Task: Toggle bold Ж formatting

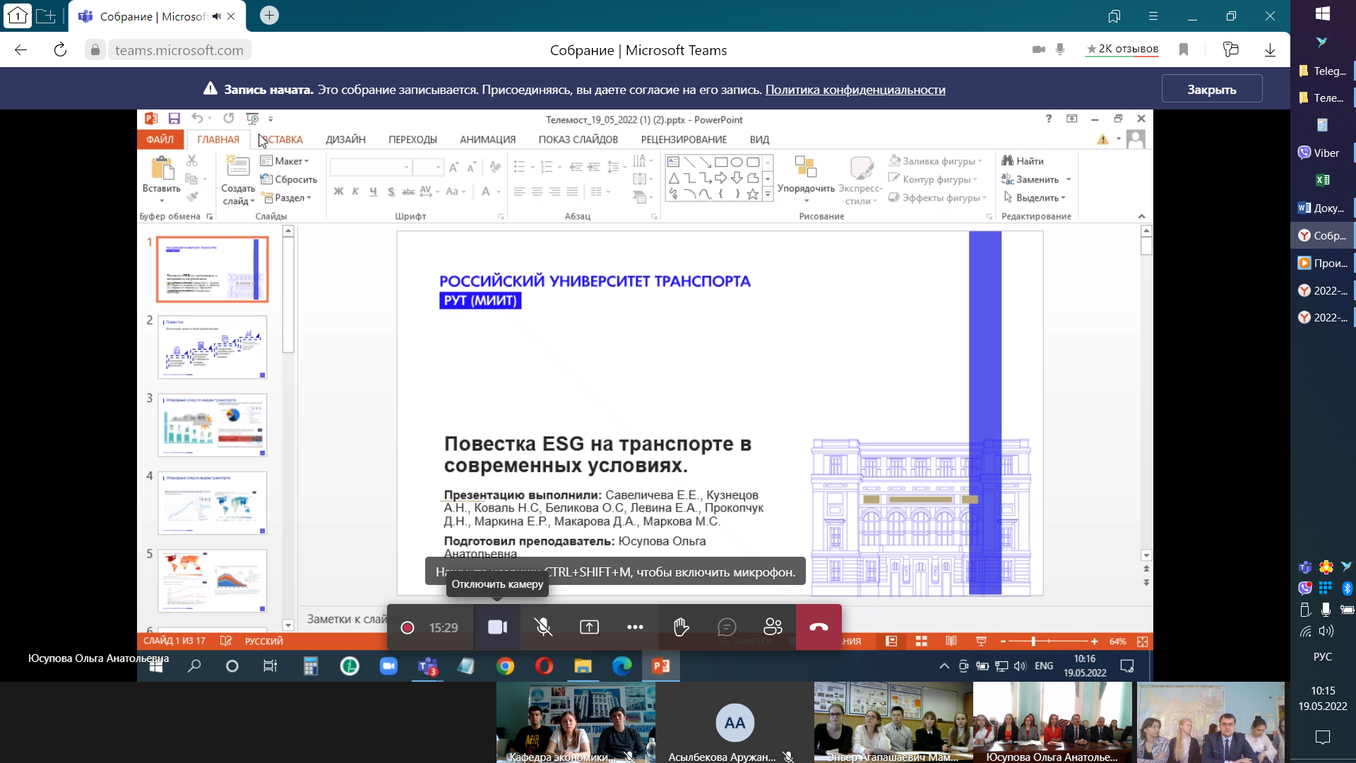Action: [338, 191]
